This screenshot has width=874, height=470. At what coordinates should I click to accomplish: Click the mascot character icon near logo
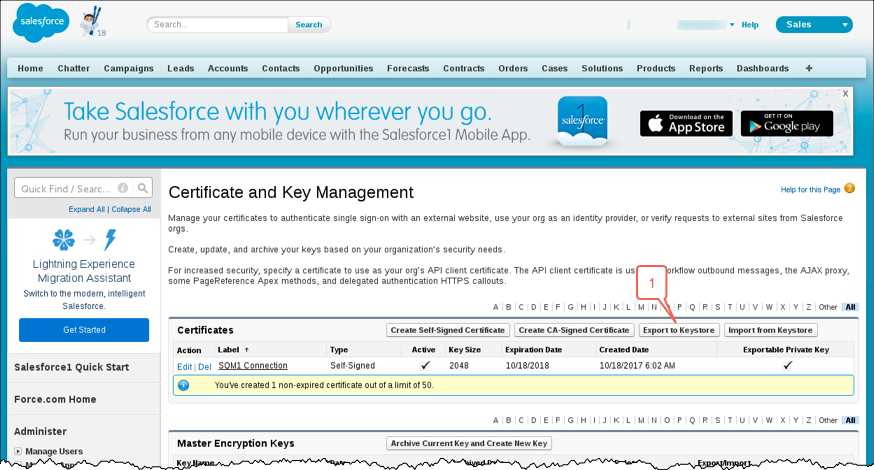click(x=91, y=22)
